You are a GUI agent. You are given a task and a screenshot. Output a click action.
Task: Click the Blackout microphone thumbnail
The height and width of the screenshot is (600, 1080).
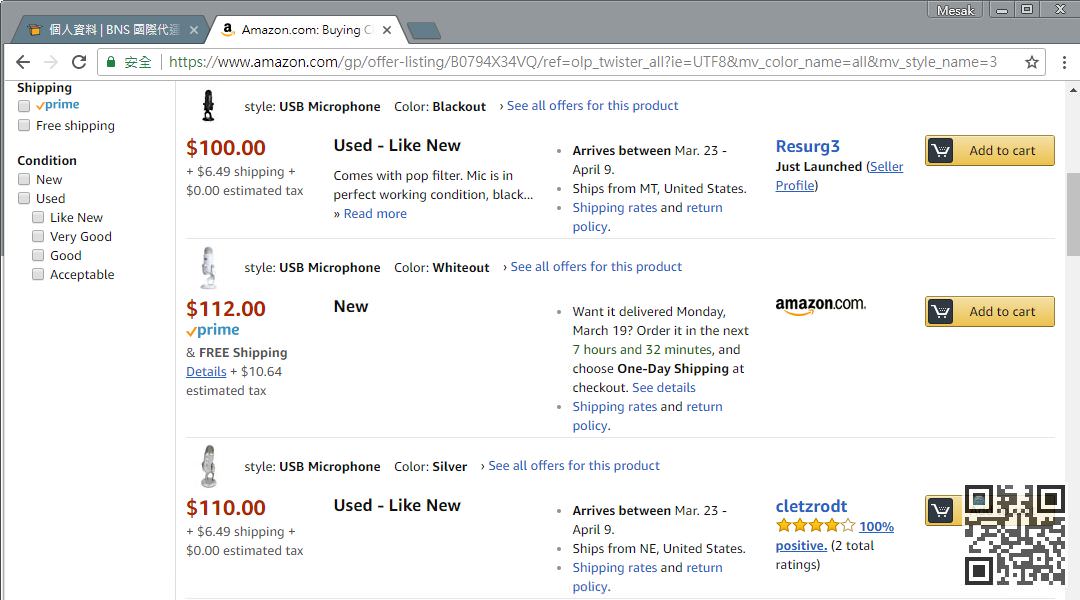coord(208,106)
